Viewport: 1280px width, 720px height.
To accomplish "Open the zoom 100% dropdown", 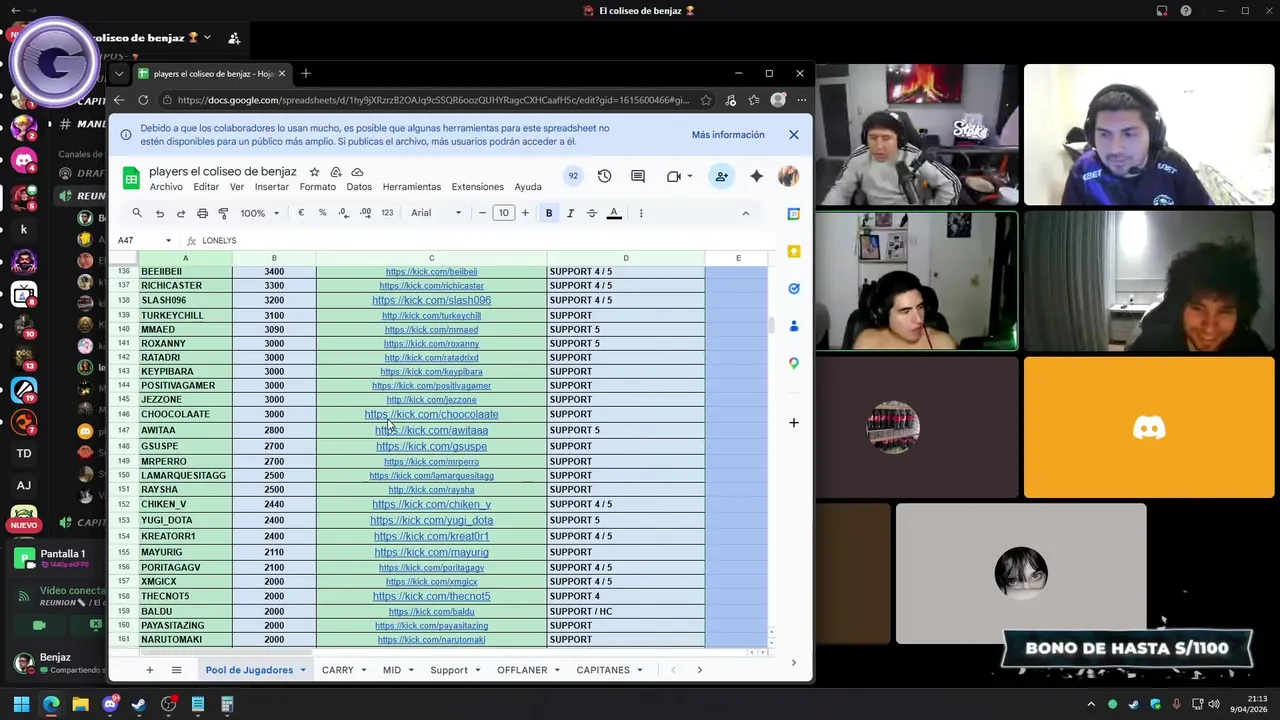I will click(x=260, y=213).
